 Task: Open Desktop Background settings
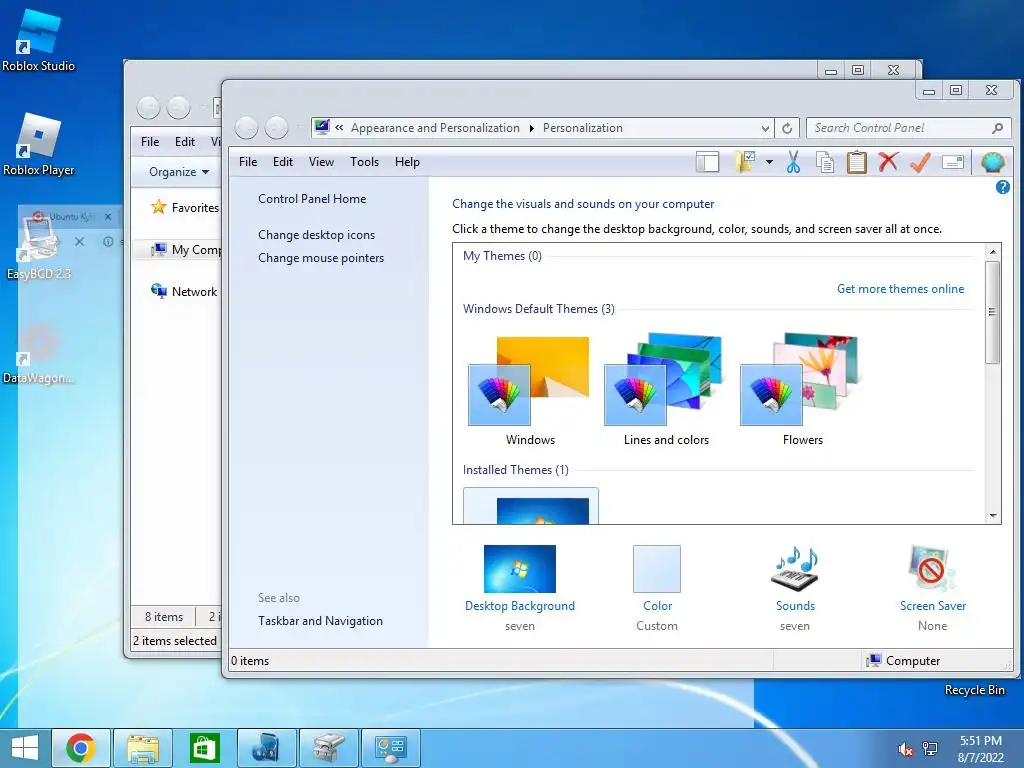pos(520,588)
